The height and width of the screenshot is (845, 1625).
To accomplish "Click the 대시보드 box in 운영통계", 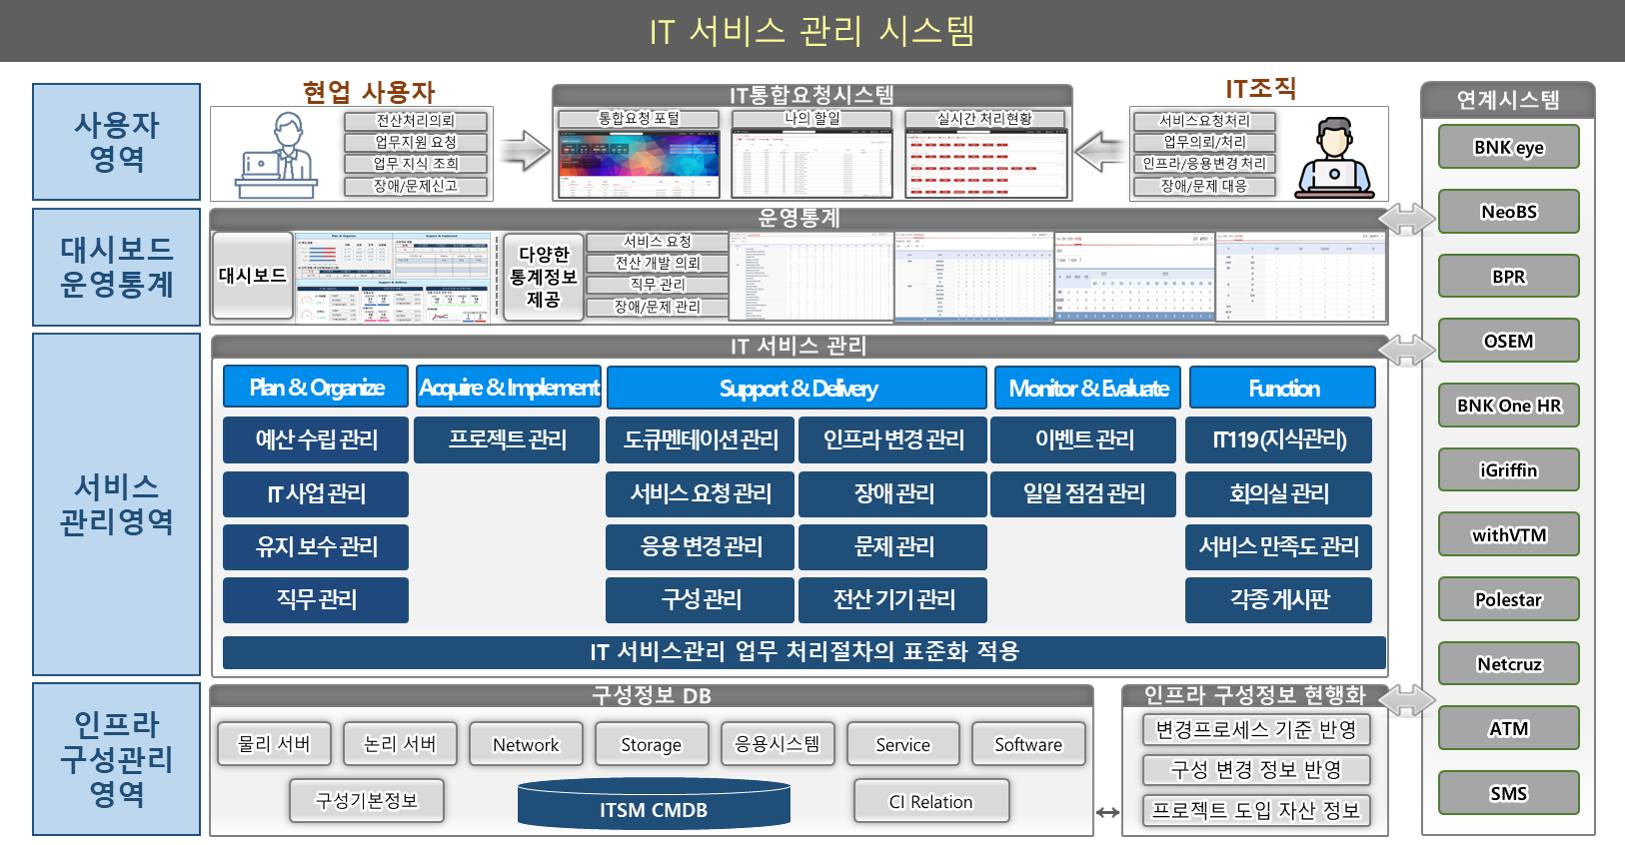I will click(252, 276).
